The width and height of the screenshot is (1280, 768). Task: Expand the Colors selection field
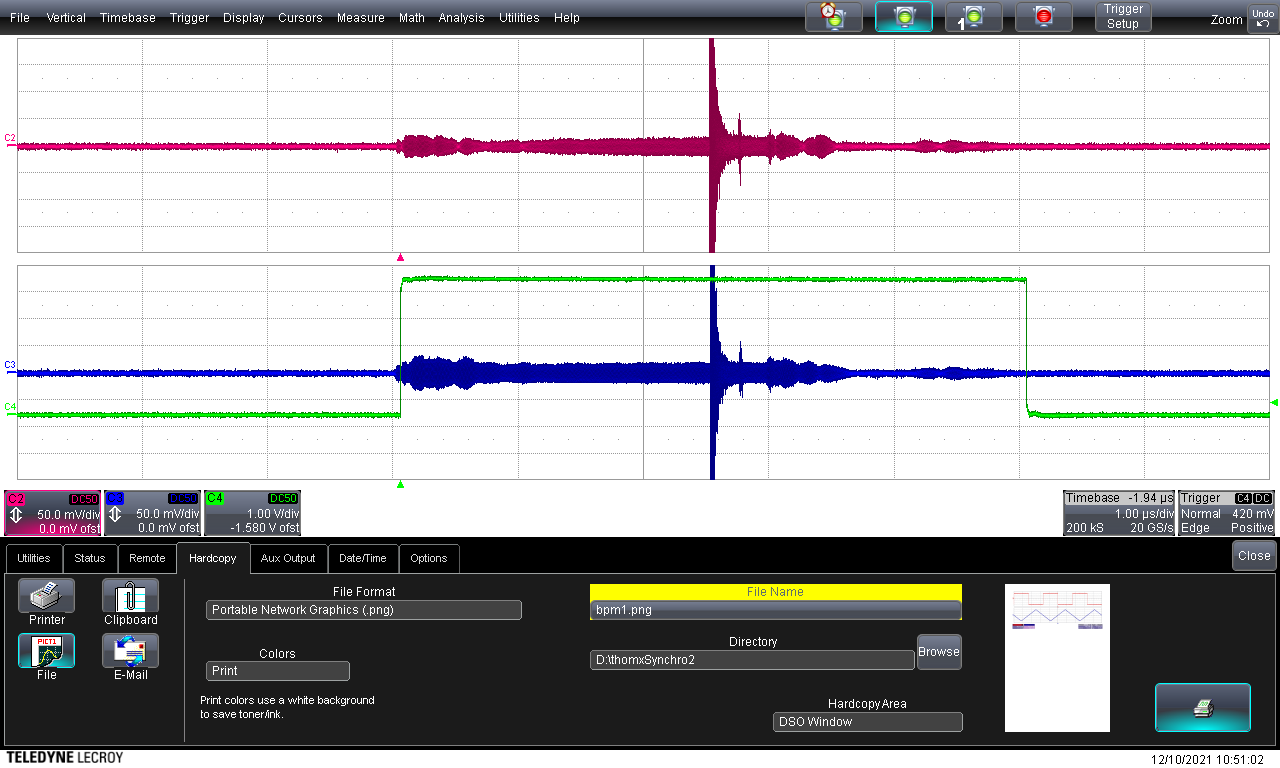point(278,671)
